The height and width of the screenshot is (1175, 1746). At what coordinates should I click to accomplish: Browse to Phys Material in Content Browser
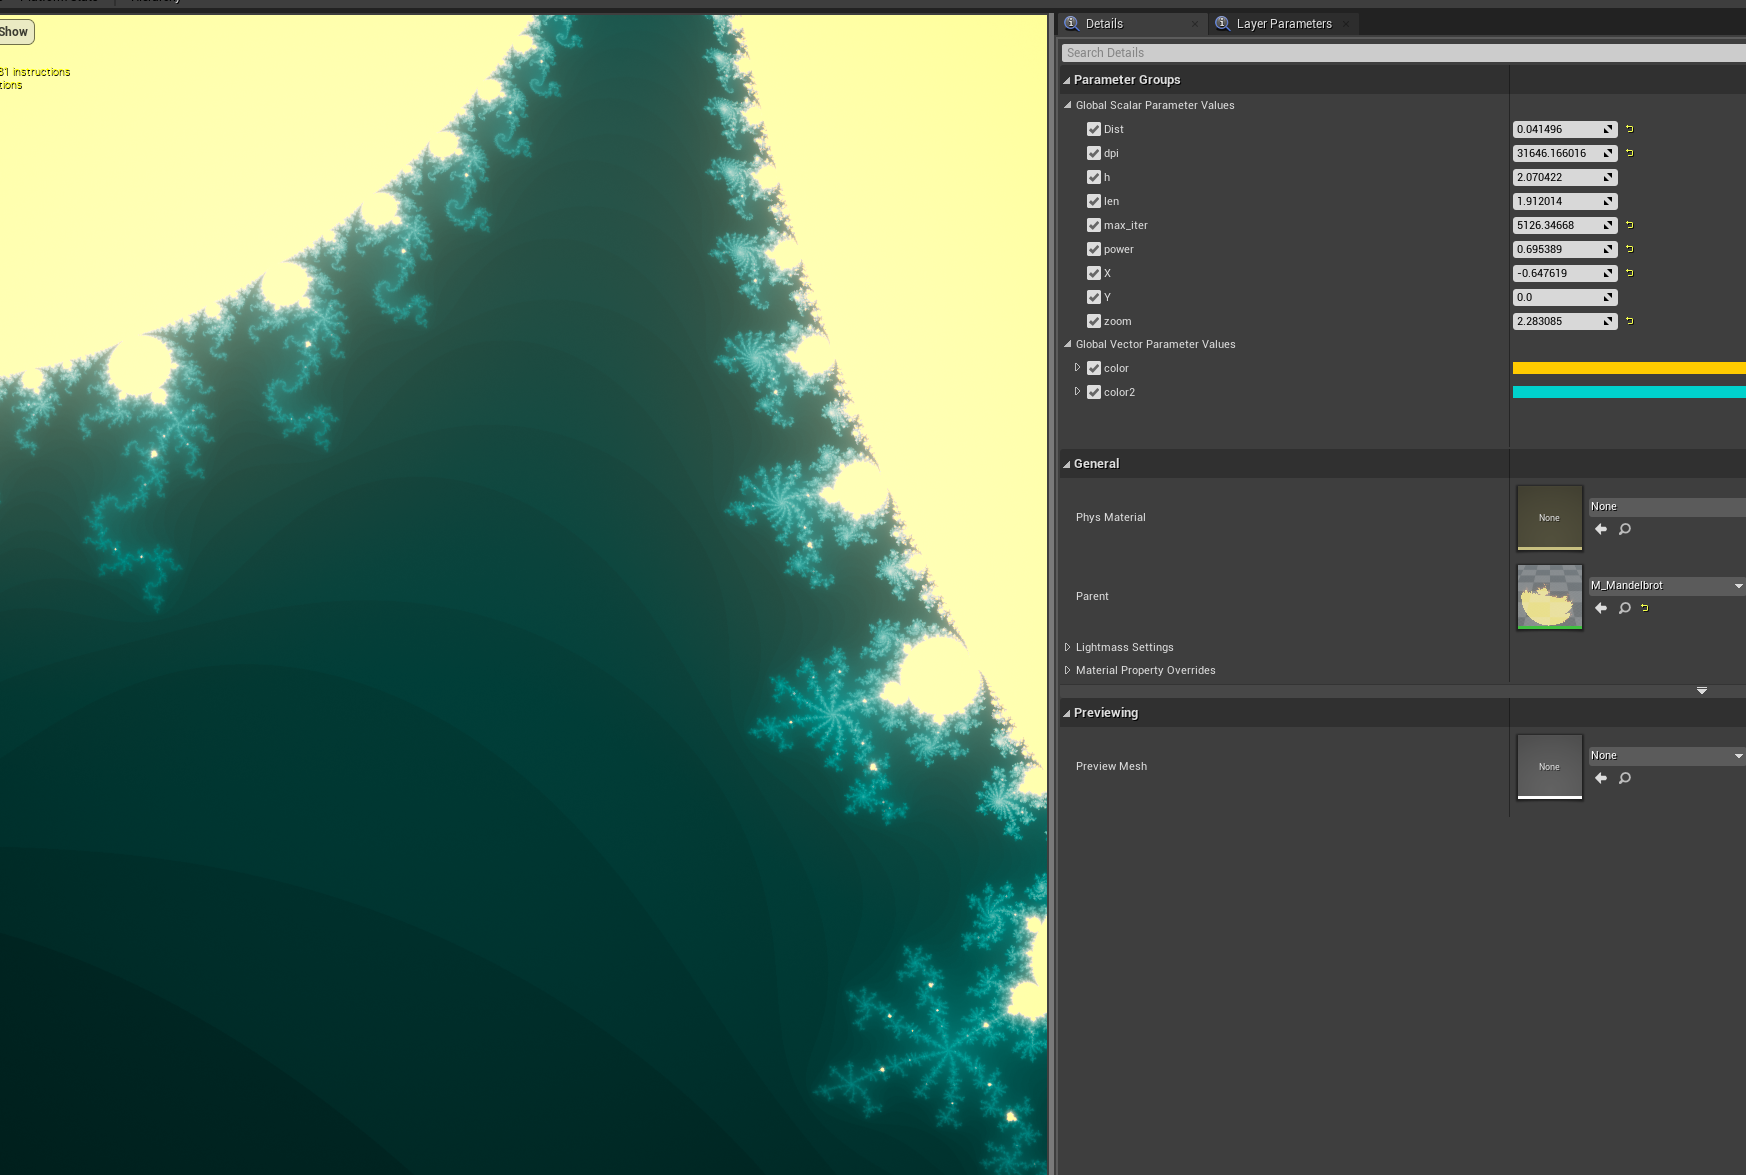click(1625, 529)
